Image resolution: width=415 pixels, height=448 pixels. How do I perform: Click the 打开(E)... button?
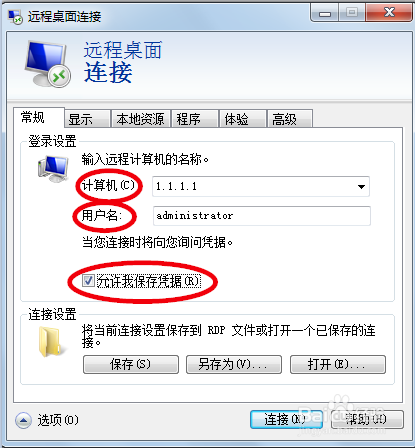[338, 364]
